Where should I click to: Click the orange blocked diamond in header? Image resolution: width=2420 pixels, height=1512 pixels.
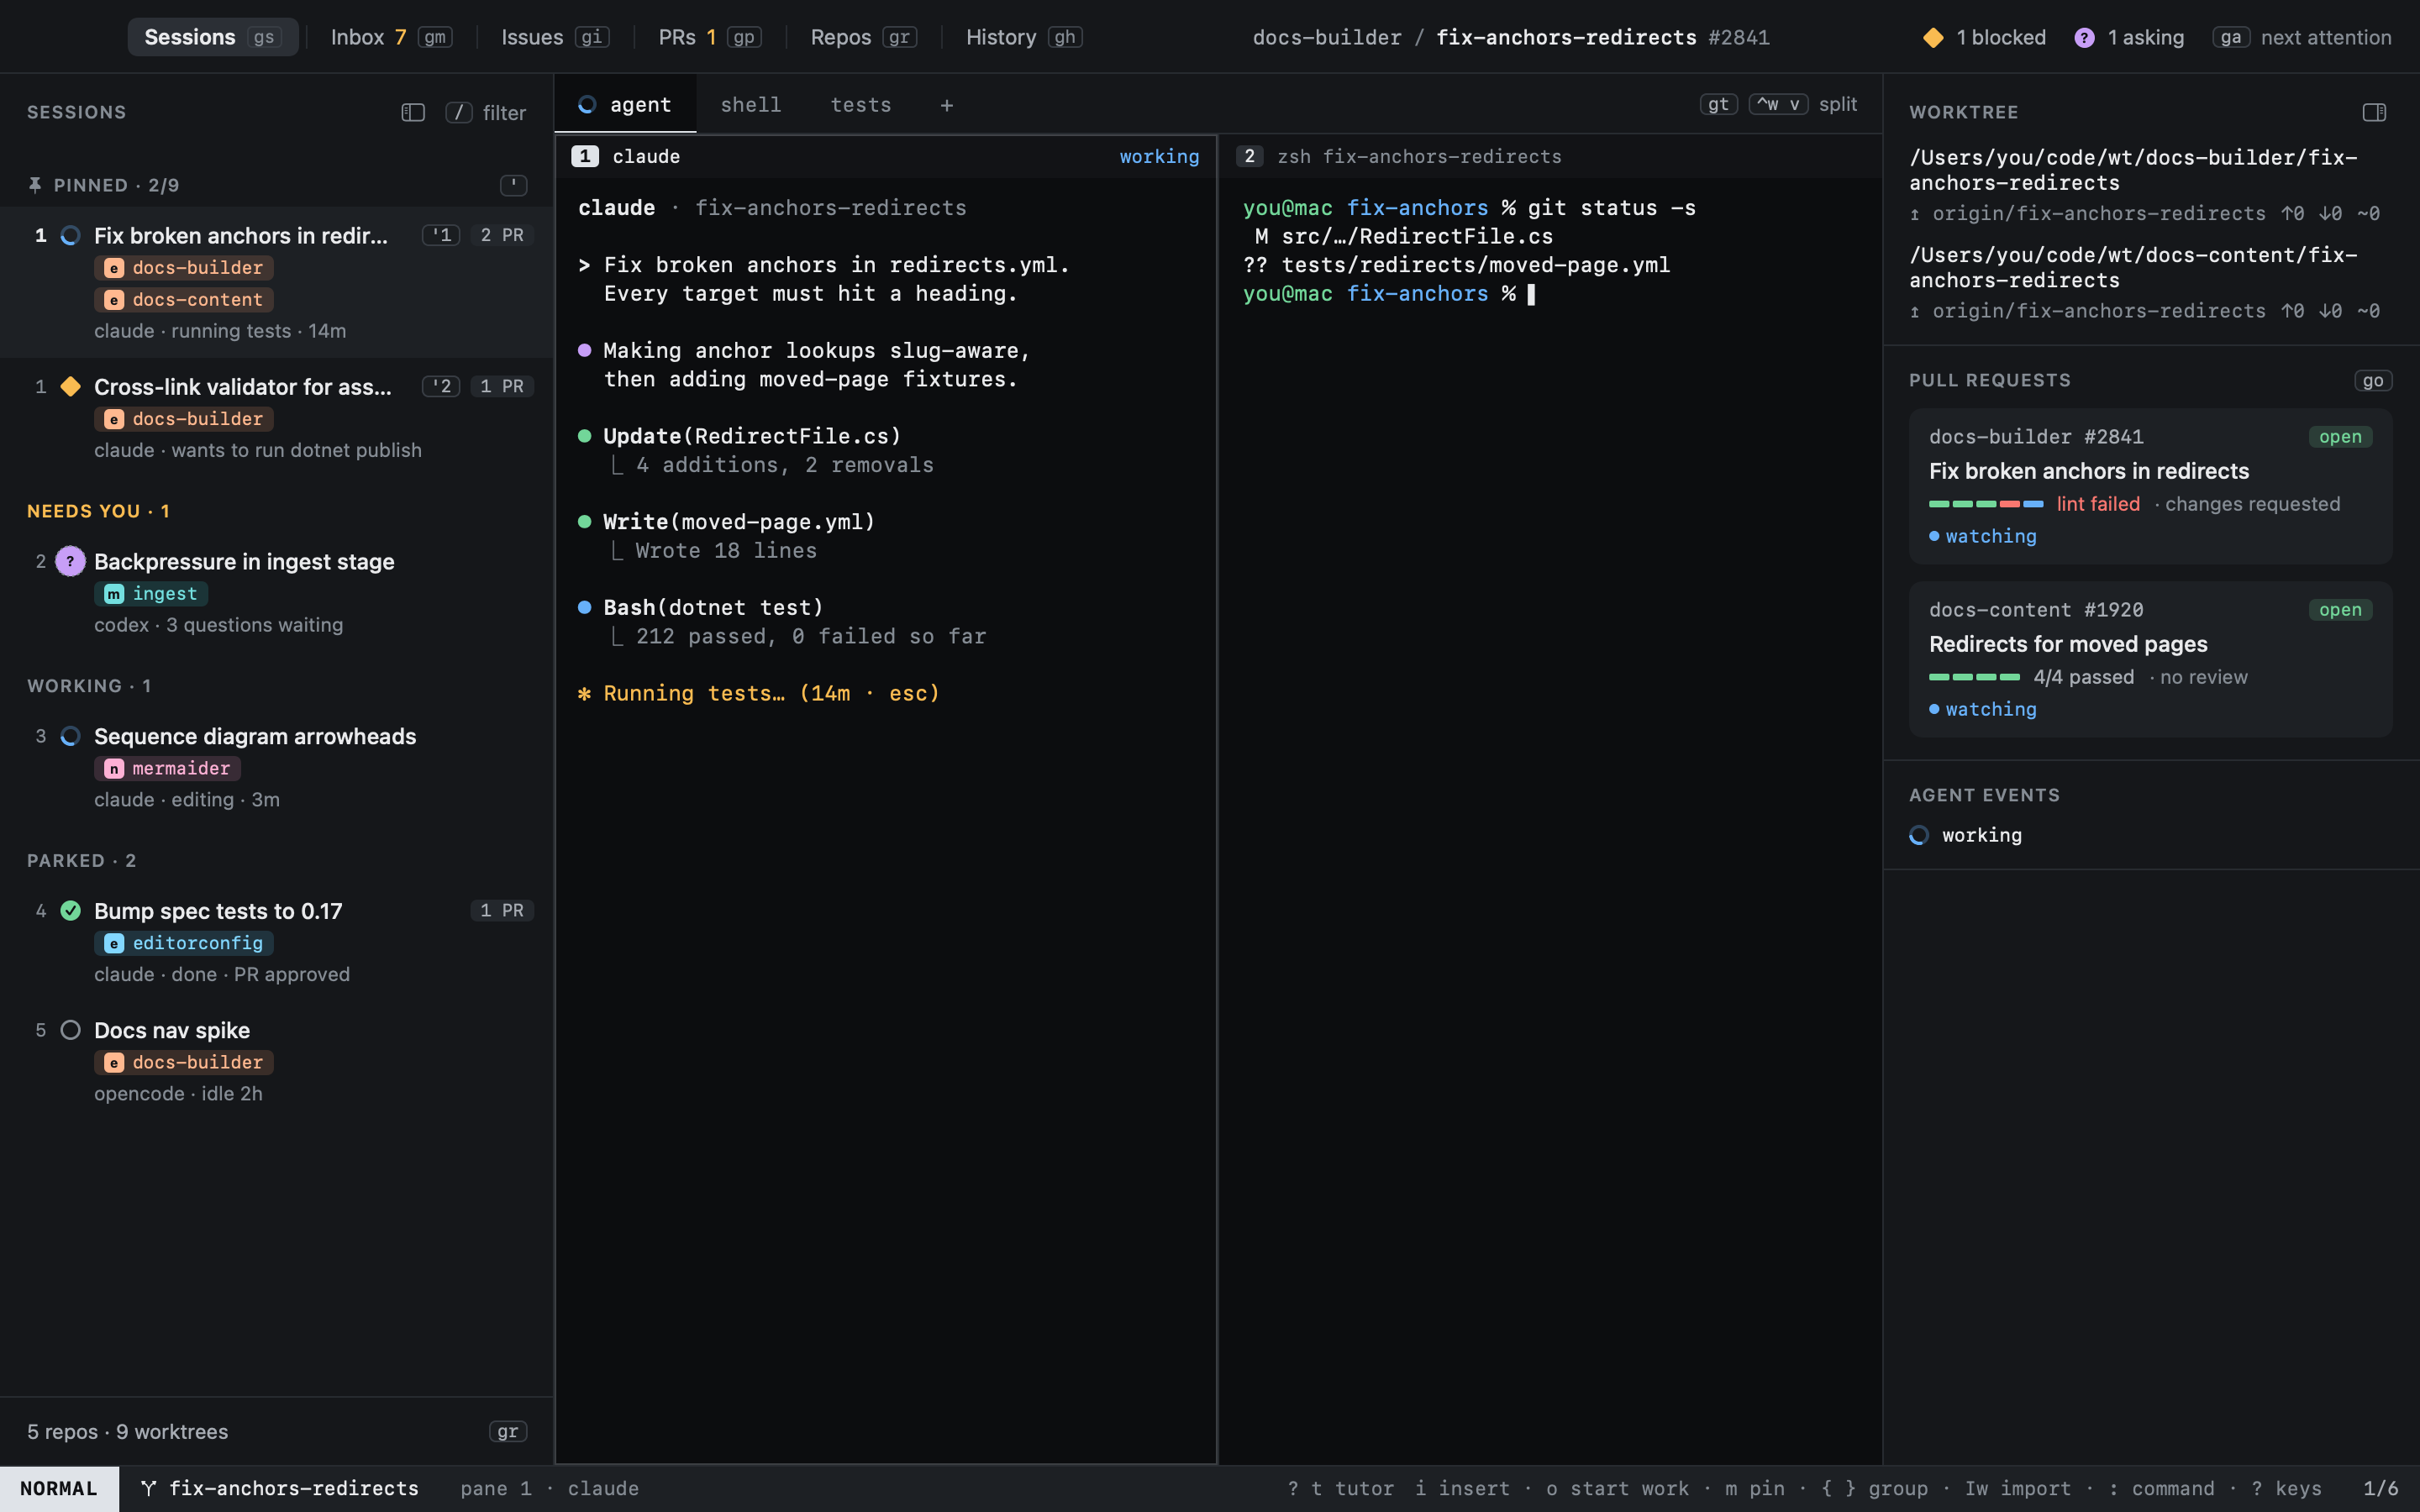pyautogui.click(x=1933, y=38)
